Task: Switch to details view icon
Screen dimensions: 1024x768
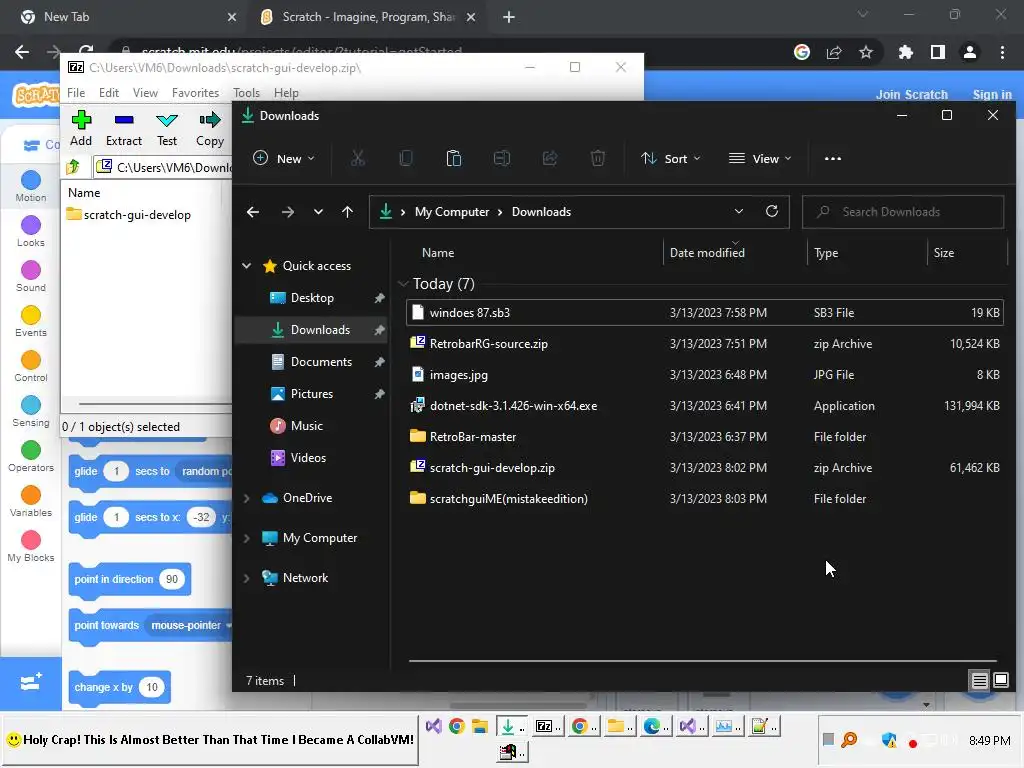Action: coord(980,680)
